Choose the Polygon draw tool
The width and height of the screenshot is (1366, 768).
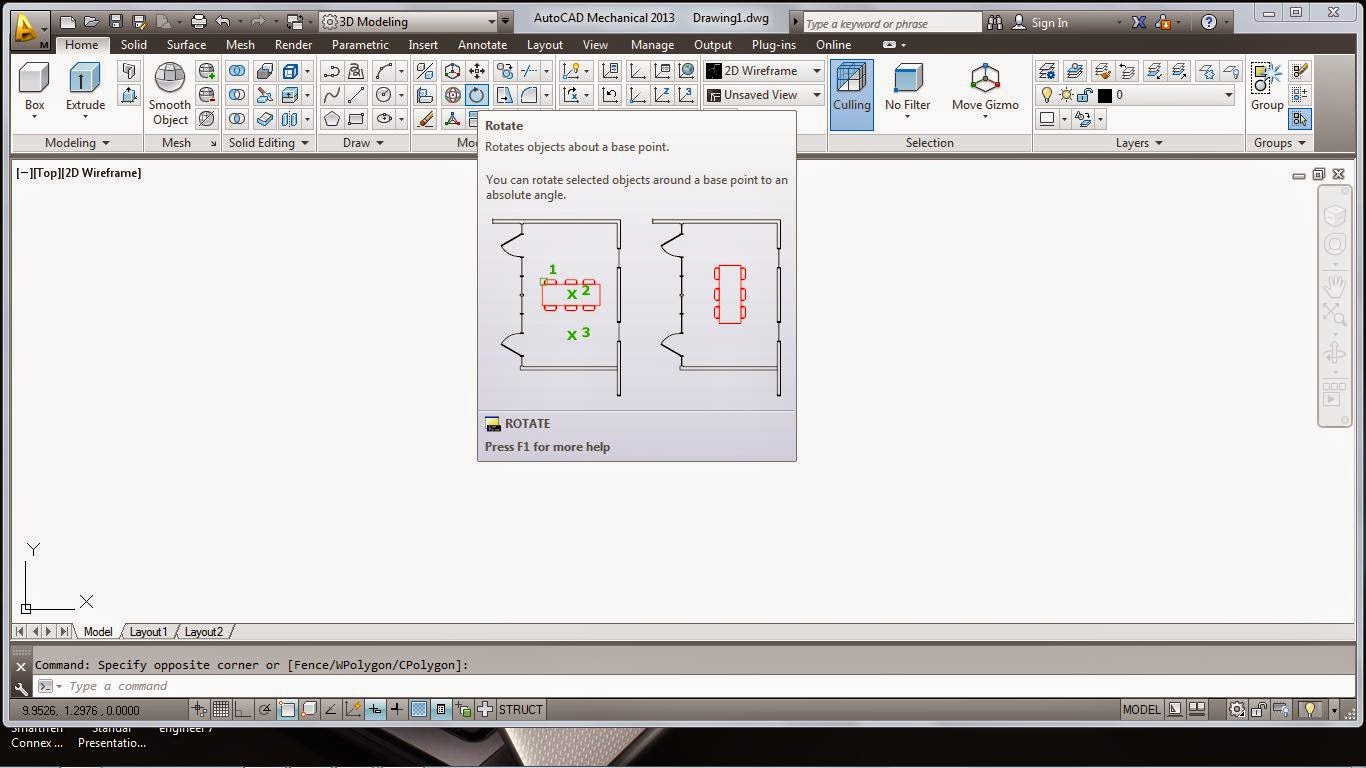(331, 119)
